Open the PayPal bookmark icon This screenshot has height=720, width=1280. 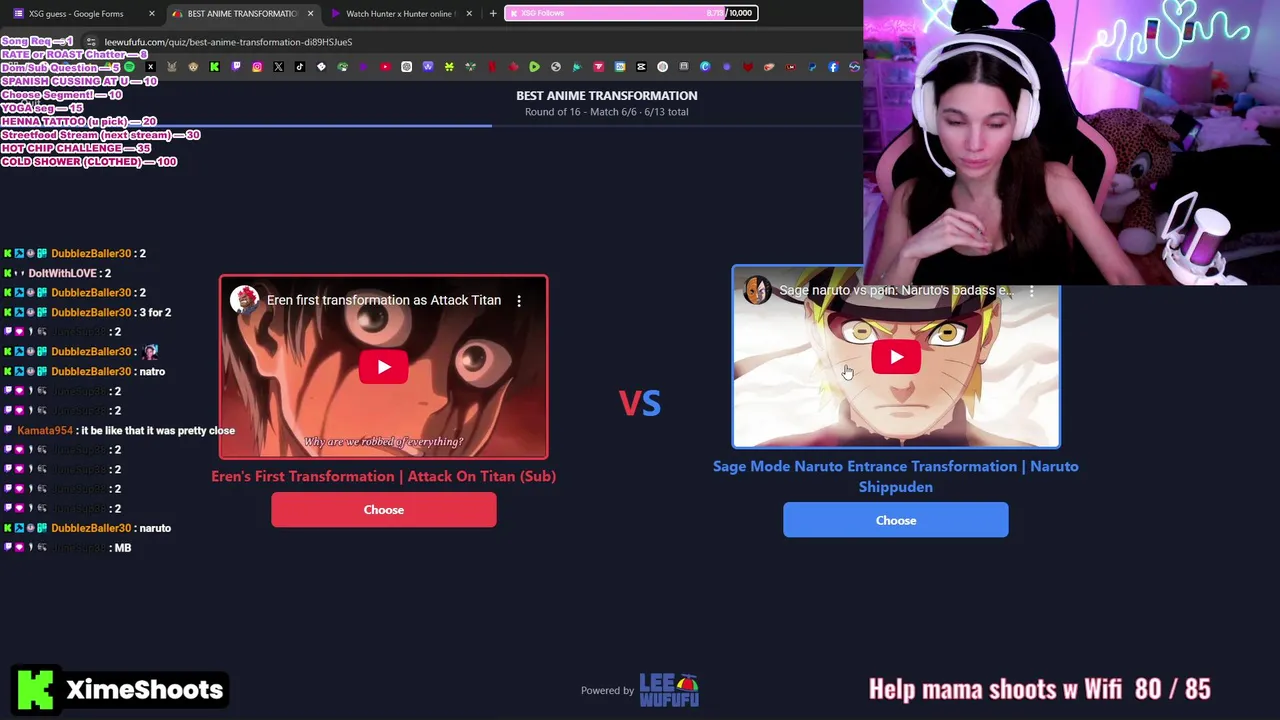812,67
